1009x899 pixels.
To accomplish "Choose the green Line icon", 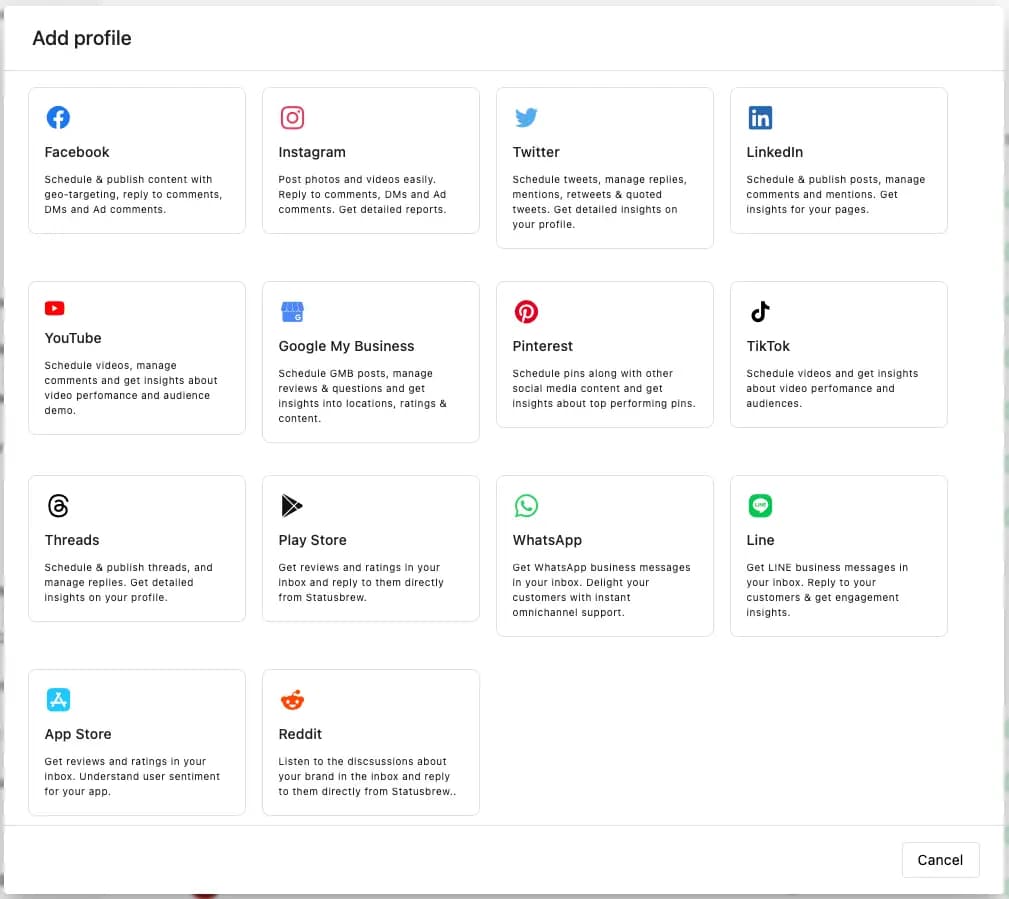I will click(760, 506).
